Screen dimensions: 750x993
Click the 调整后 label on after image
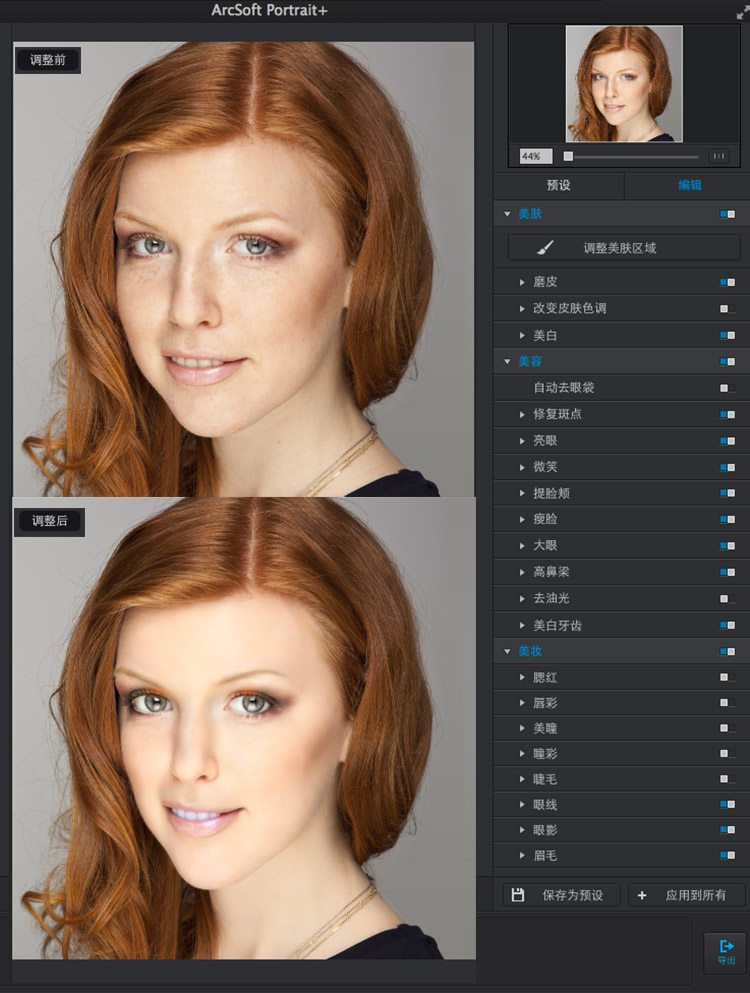tap(49, 521)
